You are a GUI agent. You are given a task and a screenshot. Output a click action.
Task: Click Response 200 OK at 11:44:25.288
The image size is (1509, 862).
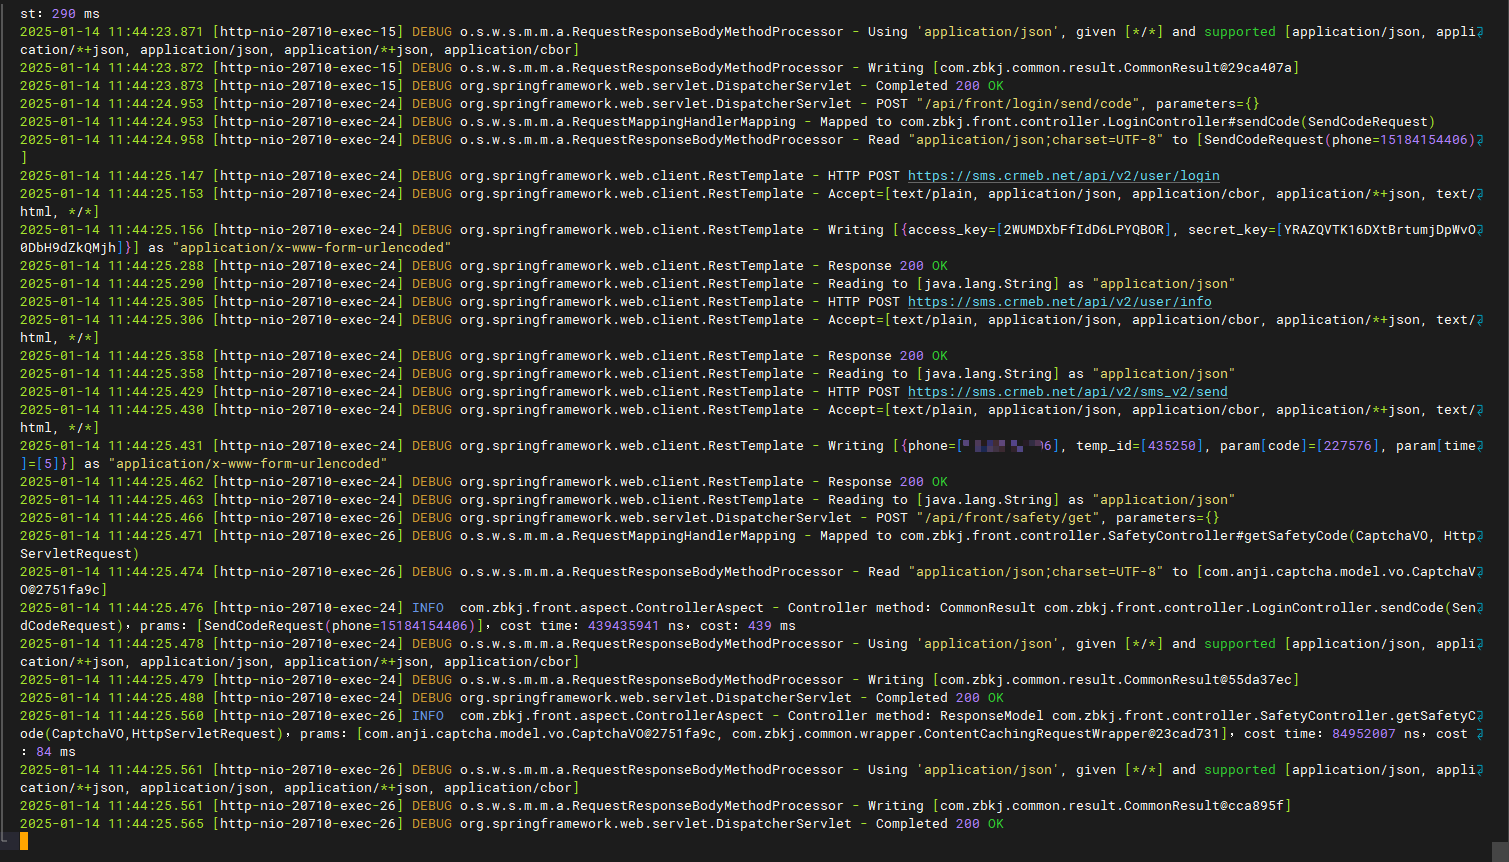coord(887,266)
